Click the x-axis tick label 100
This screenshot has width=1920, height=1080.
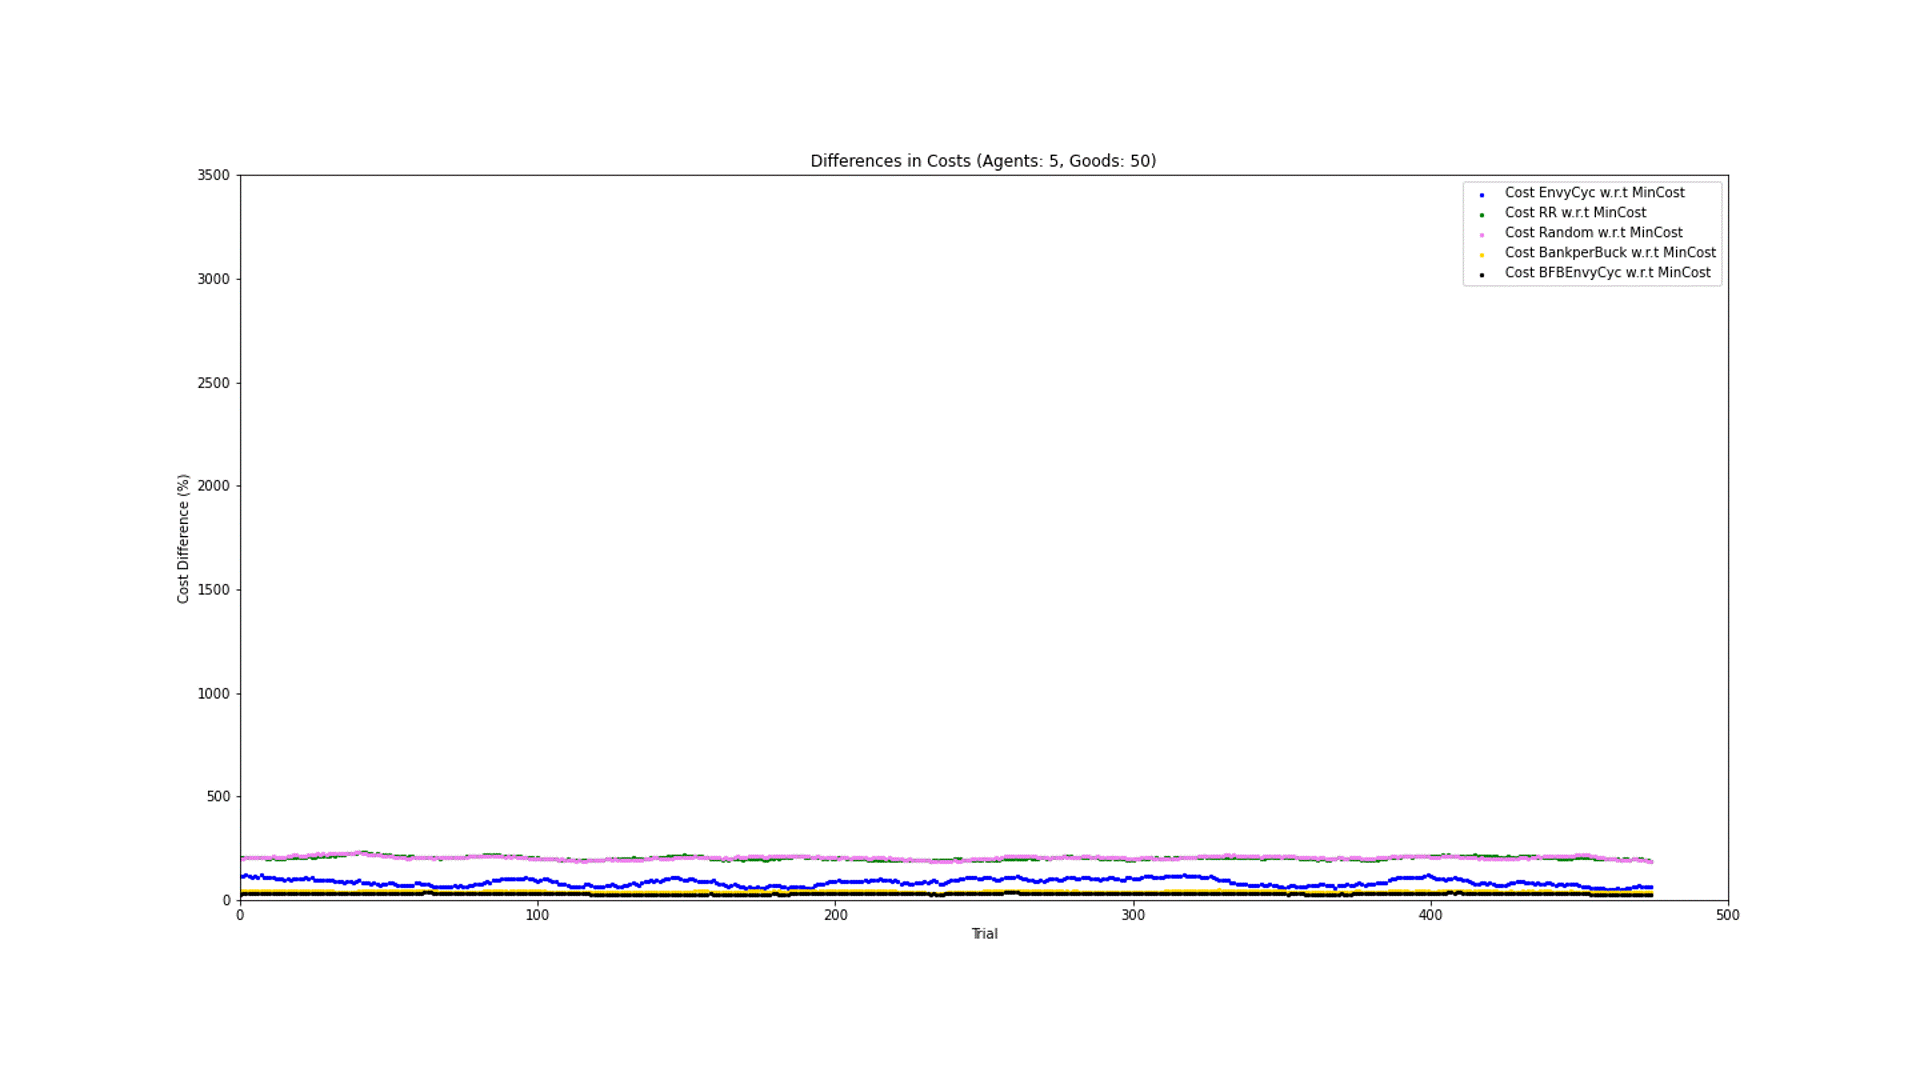(537, 915)
